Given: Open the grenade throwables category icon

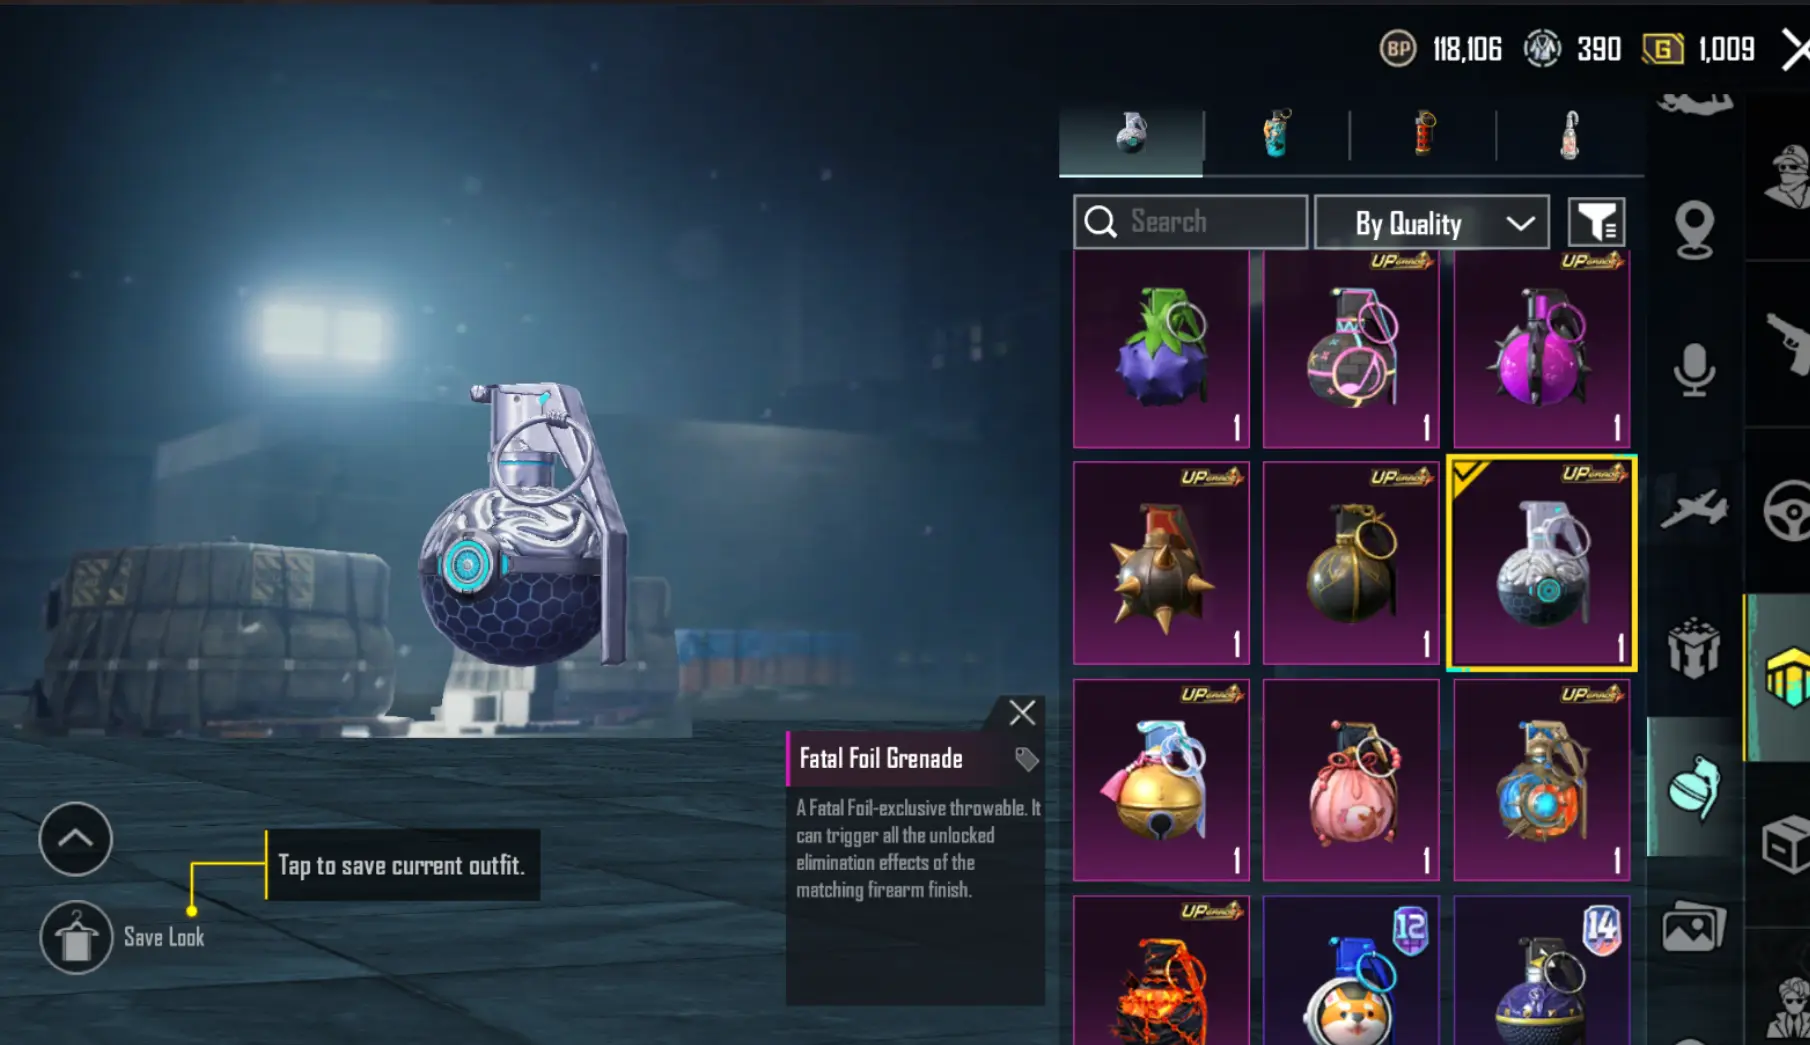Looking at the screenshot, I should (1694, 787).
